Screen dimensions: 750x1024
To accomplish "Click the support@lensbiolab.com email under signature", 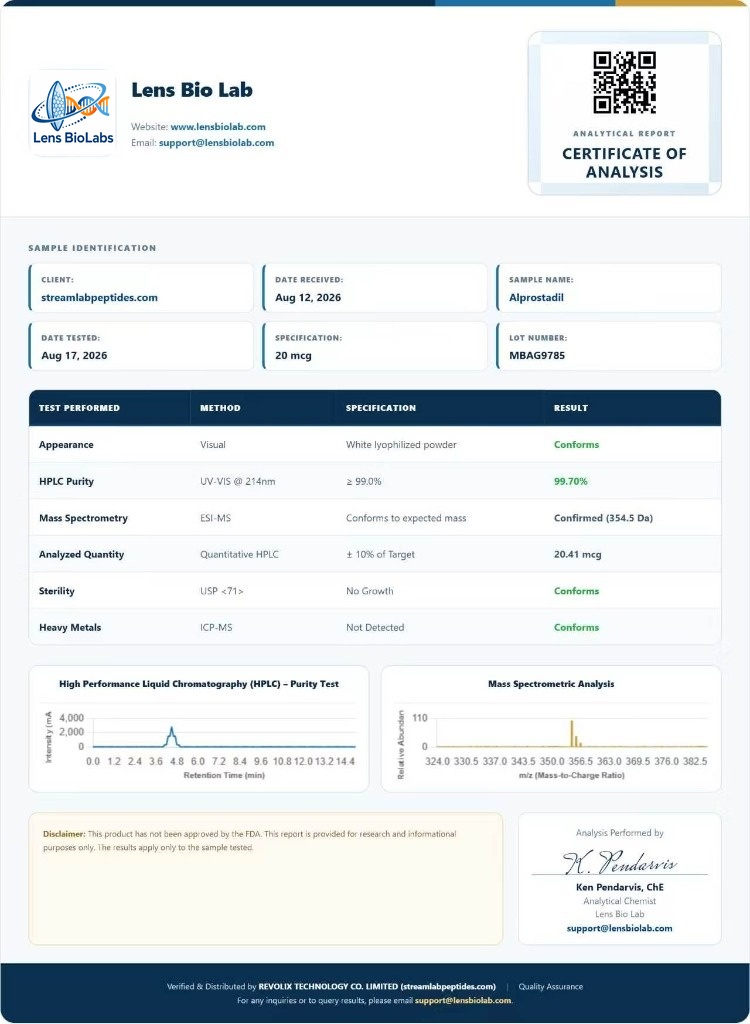I will coord(619,928).
